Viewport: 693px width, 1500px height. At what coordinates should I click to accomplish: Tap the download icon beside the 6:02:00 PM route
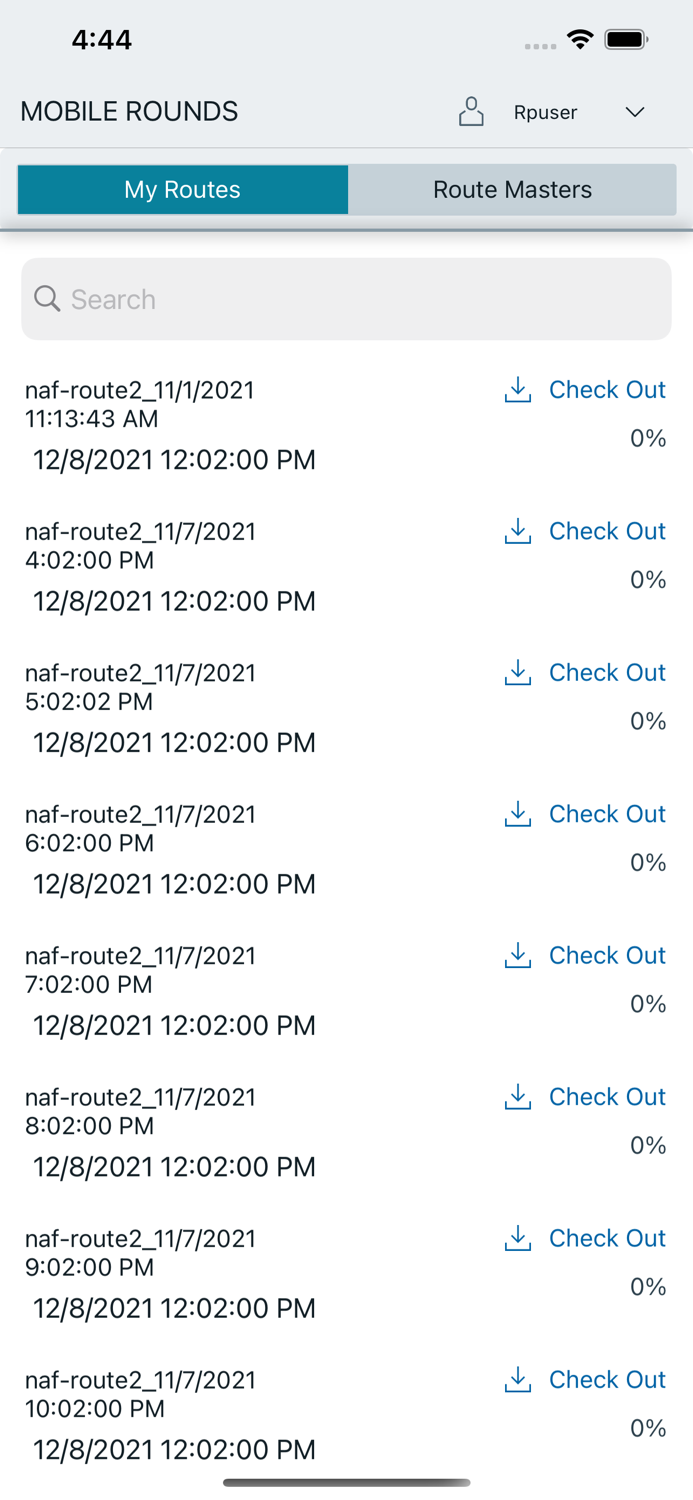pyautogui.click(x=518, y=814)
